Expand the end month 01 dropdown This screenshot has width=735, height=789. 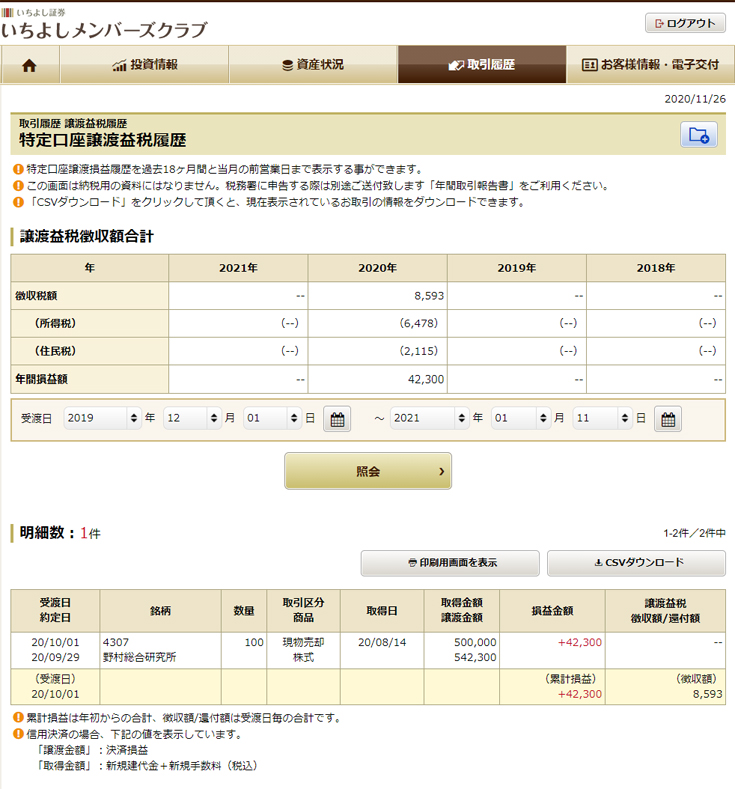518,419
